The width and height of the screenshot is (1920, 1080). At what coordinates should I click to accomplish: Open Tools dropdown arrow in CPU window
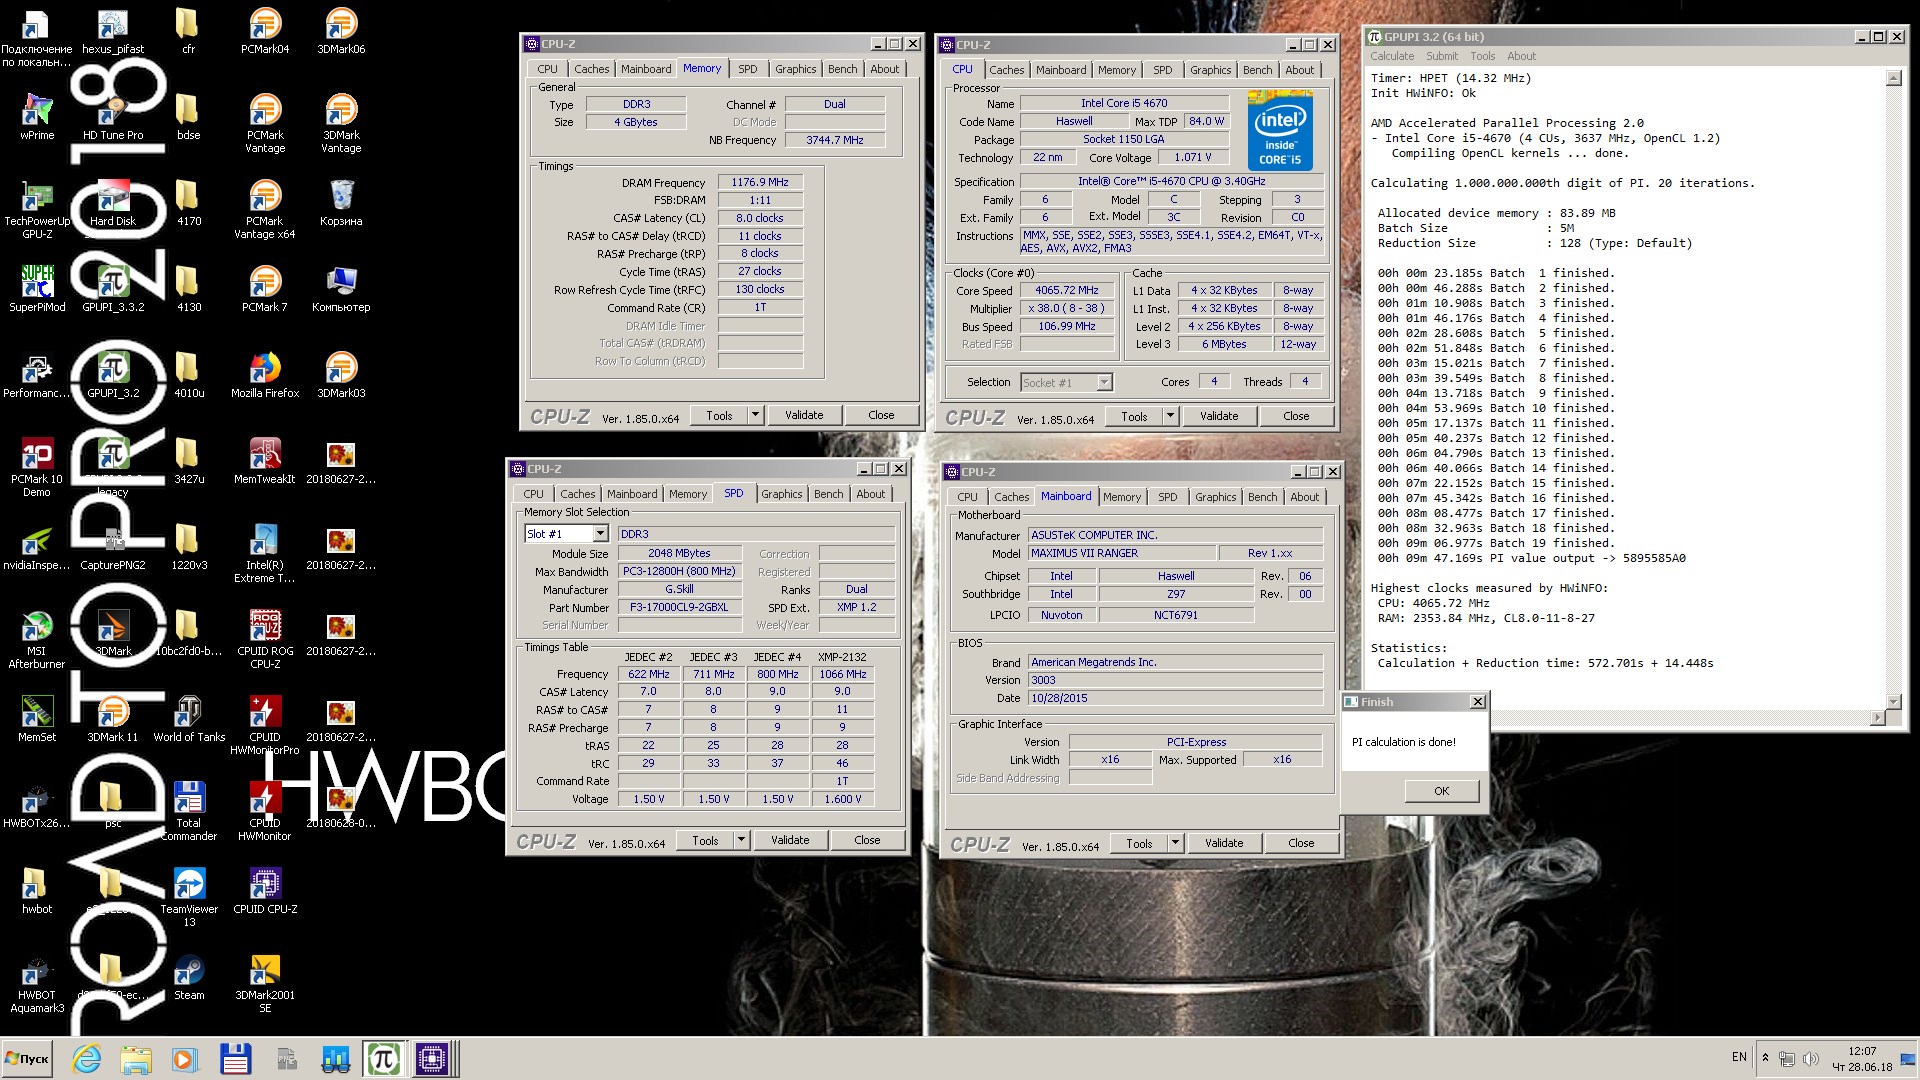coord(1170,416)
